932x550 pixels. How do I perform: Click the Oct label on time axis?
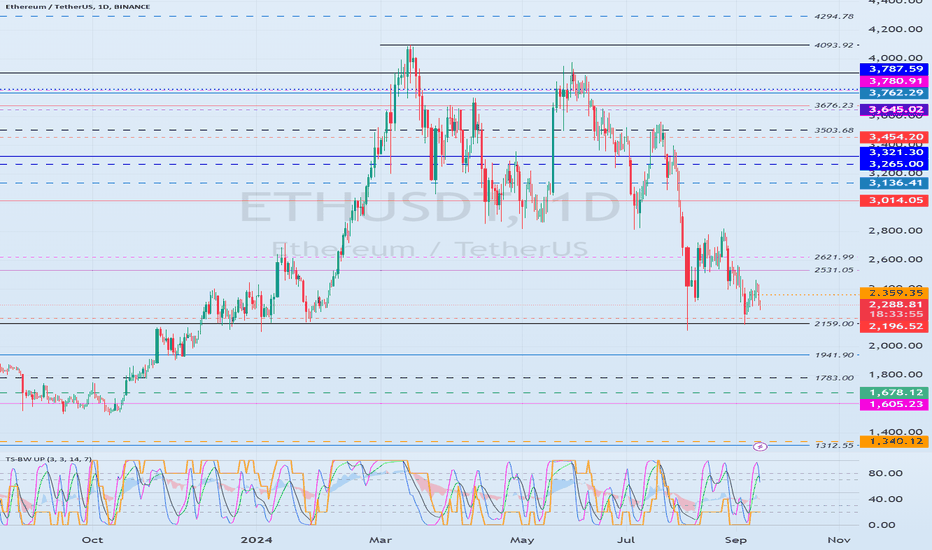92,540
